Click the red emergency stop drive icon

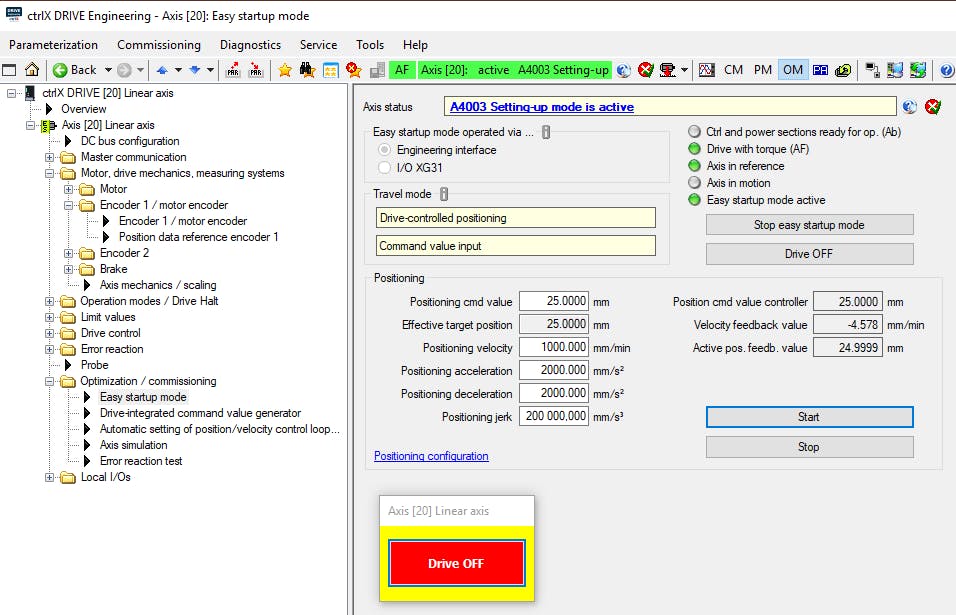668,70
